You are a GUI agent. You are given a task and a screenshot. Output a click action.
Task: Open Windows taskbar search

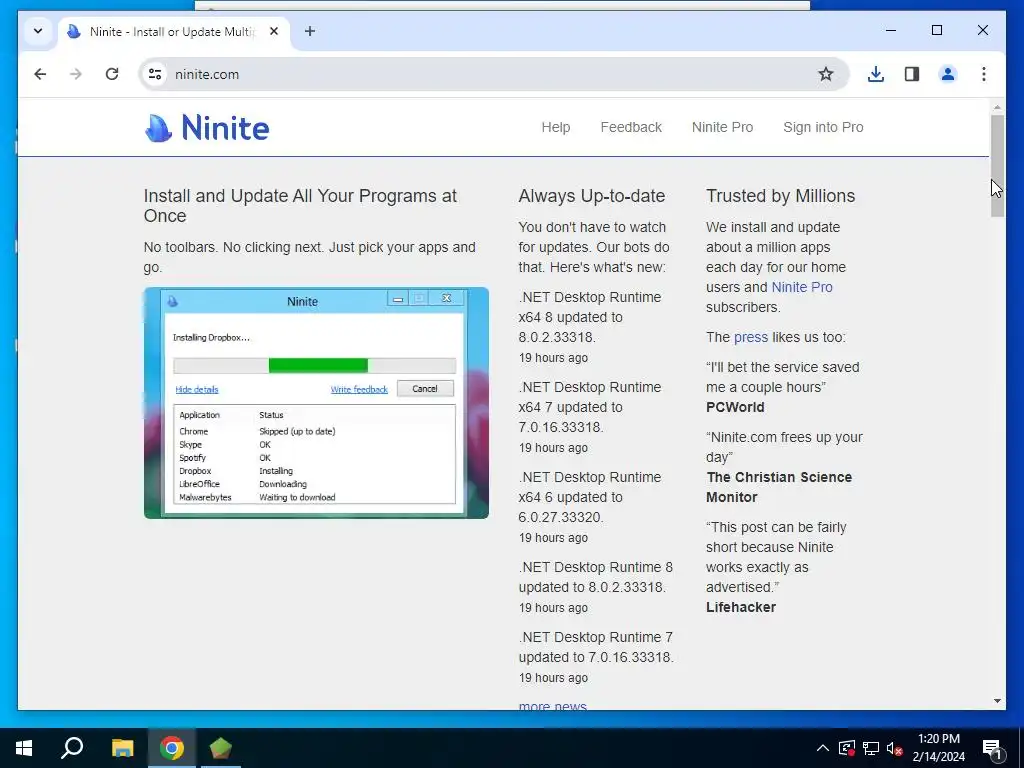pos(72,748)
